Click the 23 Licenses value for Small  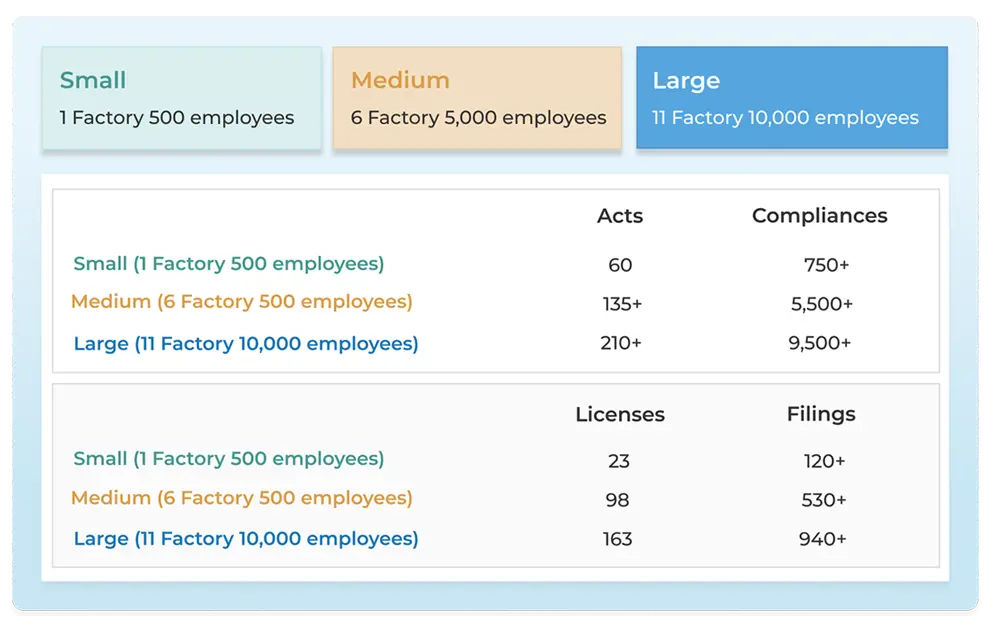620,460
